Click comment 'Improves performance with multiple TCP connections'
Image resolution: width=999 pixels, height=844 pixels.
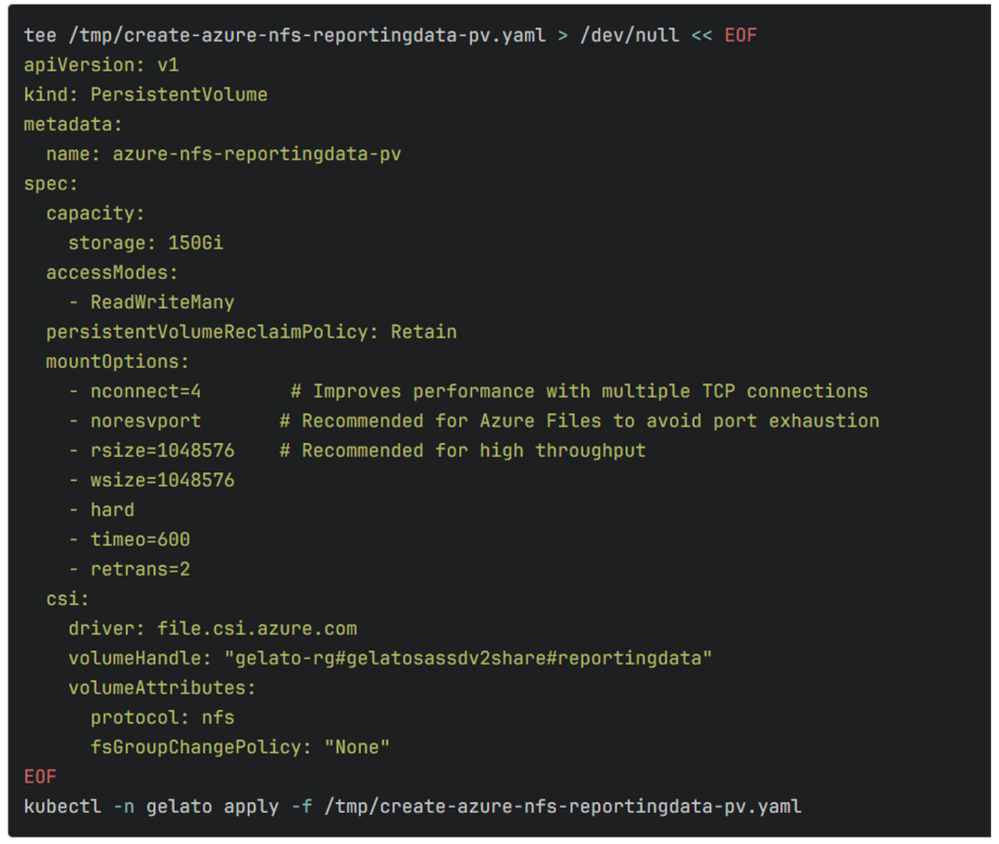point(579,391)
